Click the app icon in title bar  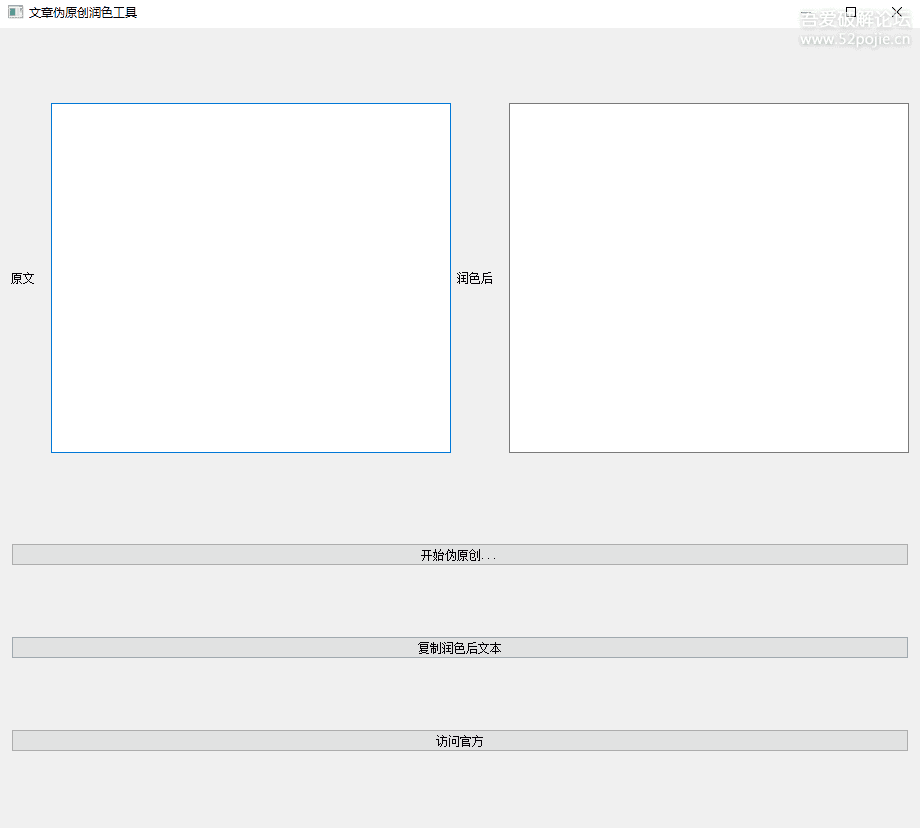click(x=15, y=12)
